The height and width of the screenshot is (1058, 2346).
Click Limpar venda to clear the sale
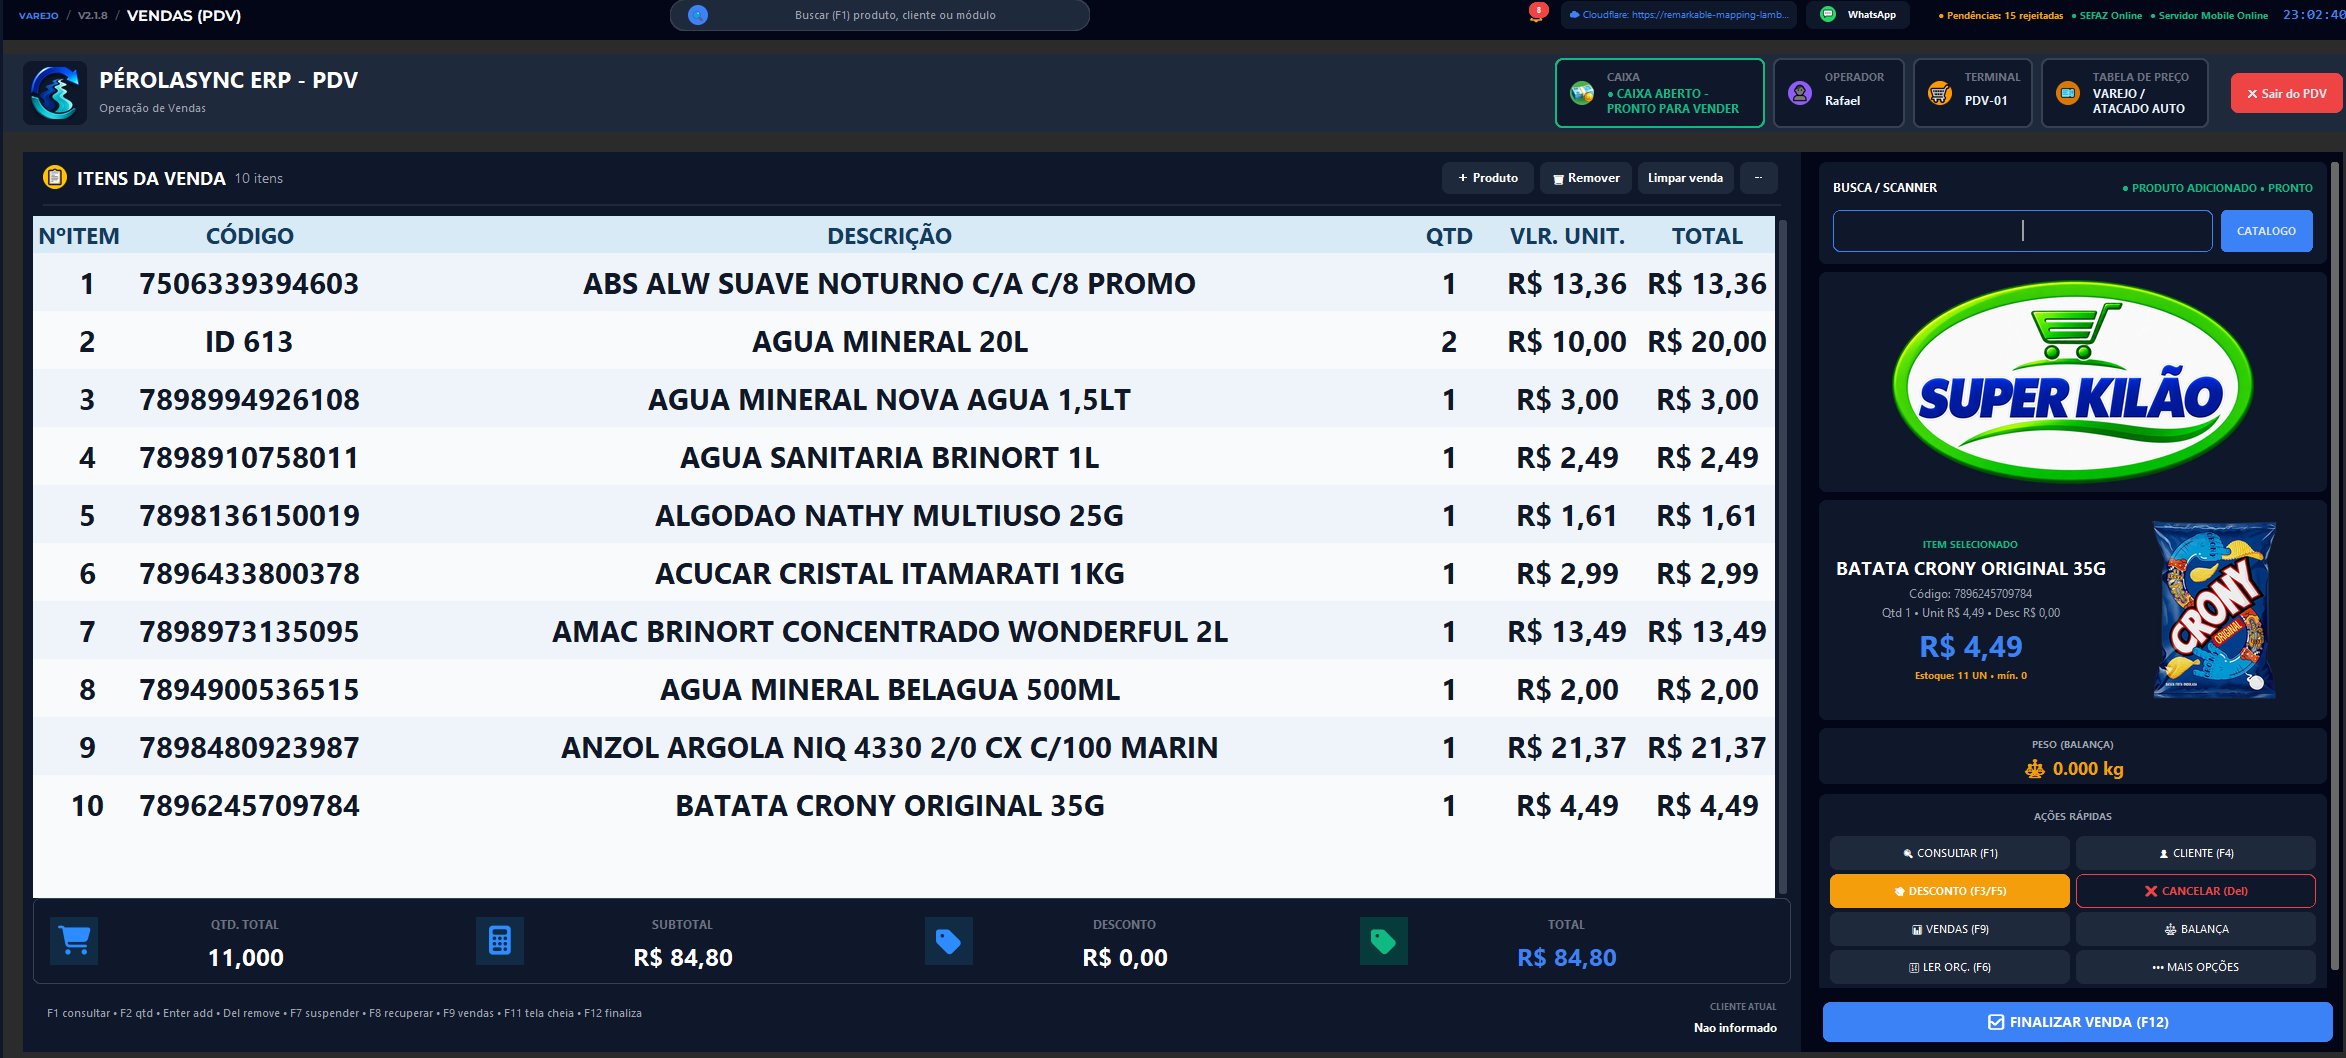point(1685,178)
